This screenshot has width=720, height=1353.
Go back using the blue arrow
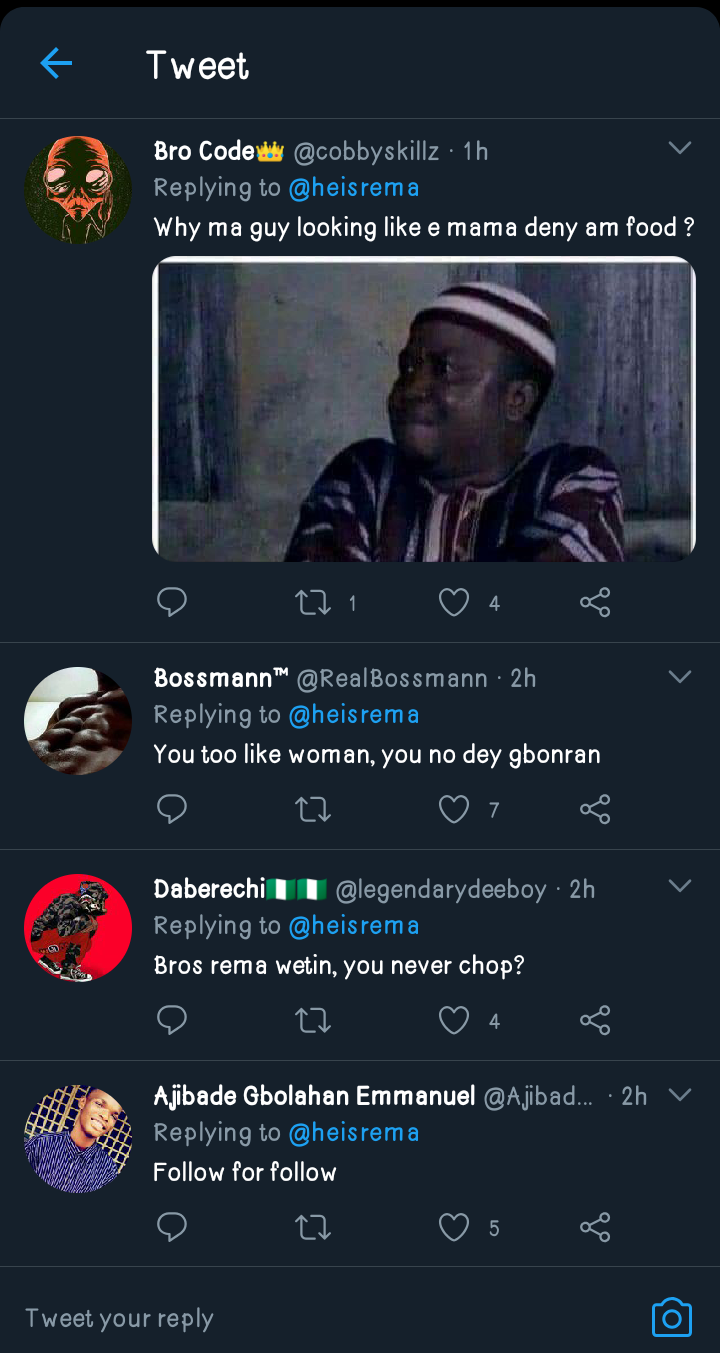click(x=56, y=64)
